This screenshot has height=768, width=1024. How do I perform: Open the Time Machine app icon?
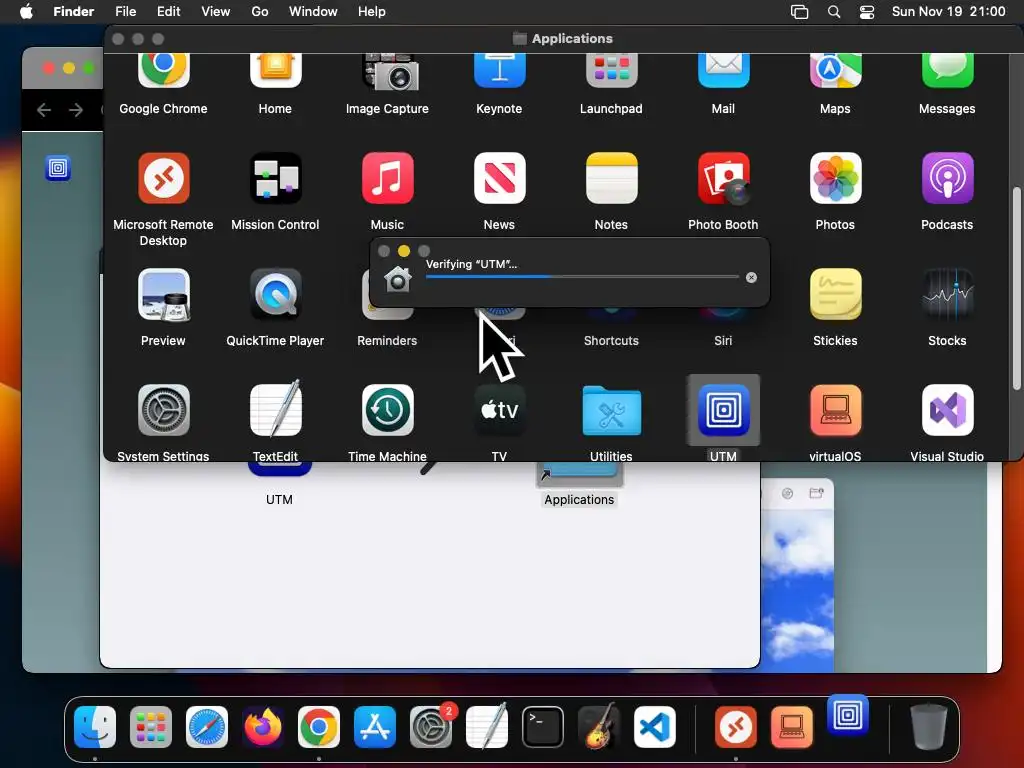387,410
